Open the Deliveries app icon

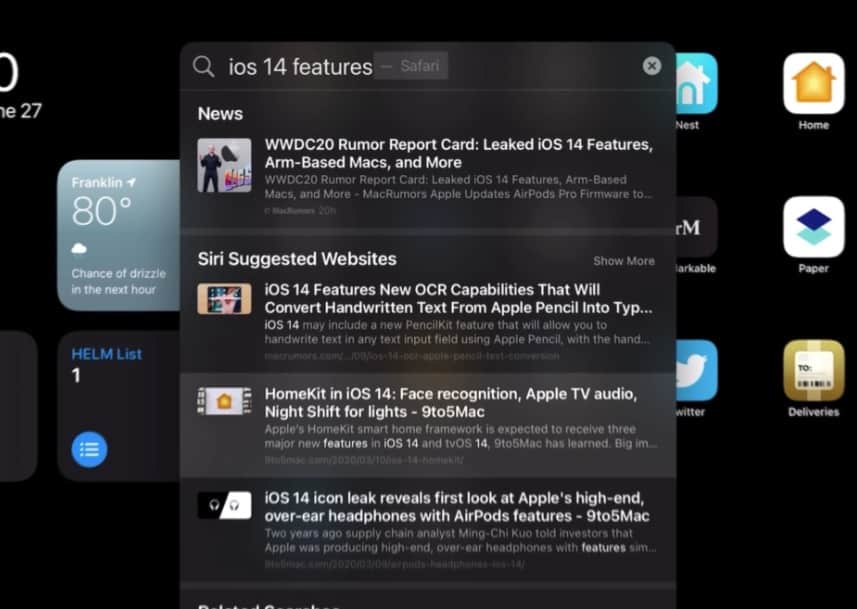click(813, 370)
